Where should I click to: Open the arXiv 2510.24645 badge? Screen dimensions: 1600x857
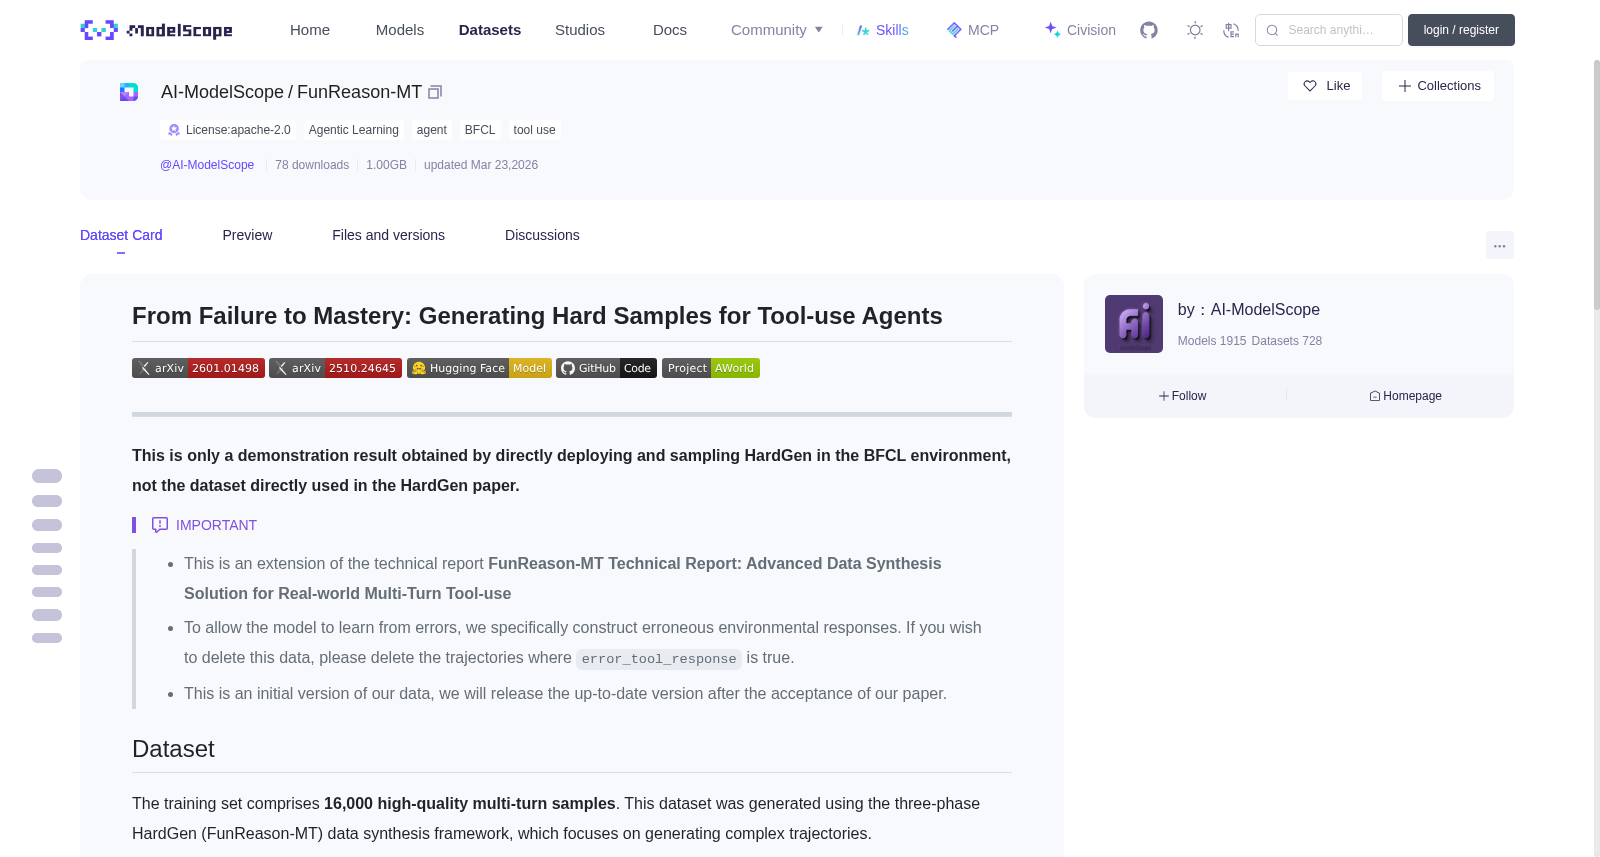pos(335,368)
